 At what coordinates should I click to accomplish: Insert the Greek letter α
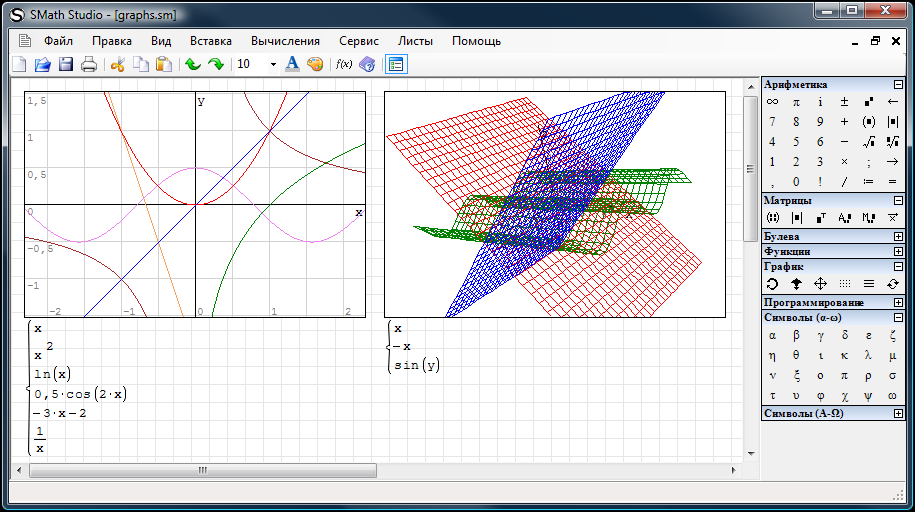click(x=772, y=336)
